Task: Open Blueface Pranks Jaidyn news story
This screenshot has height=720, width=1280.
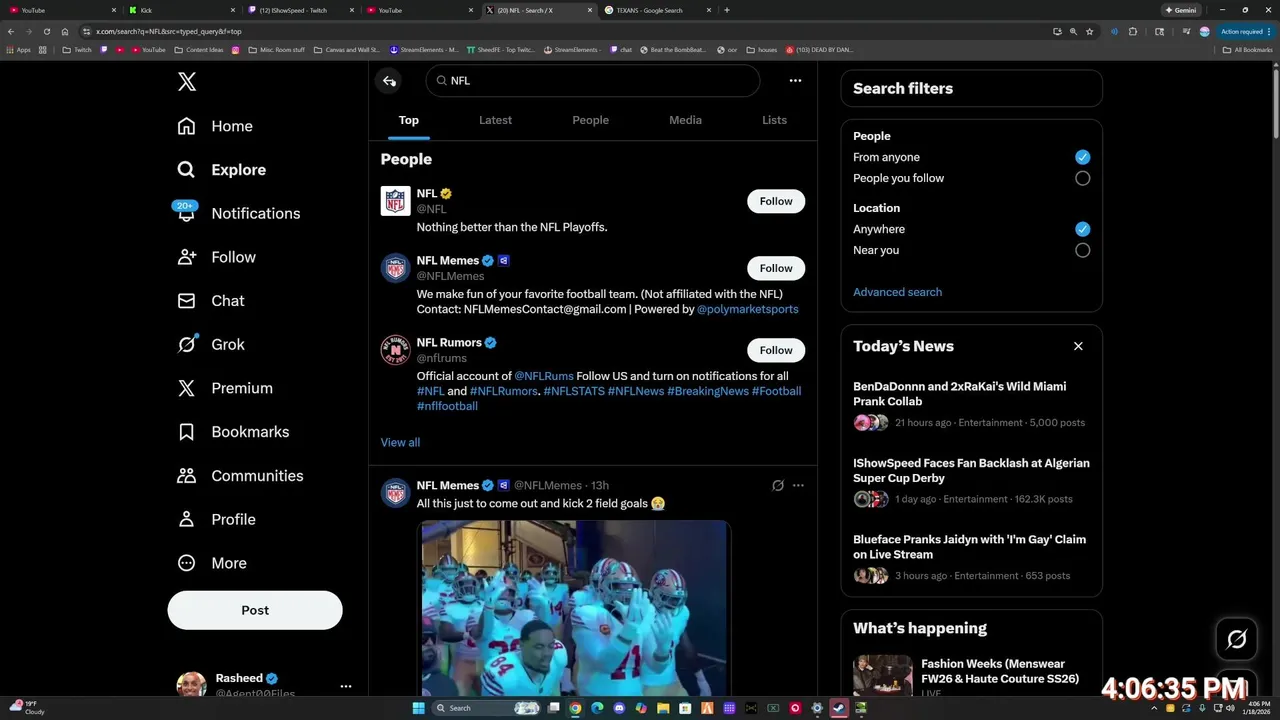Action: [971, 558]
